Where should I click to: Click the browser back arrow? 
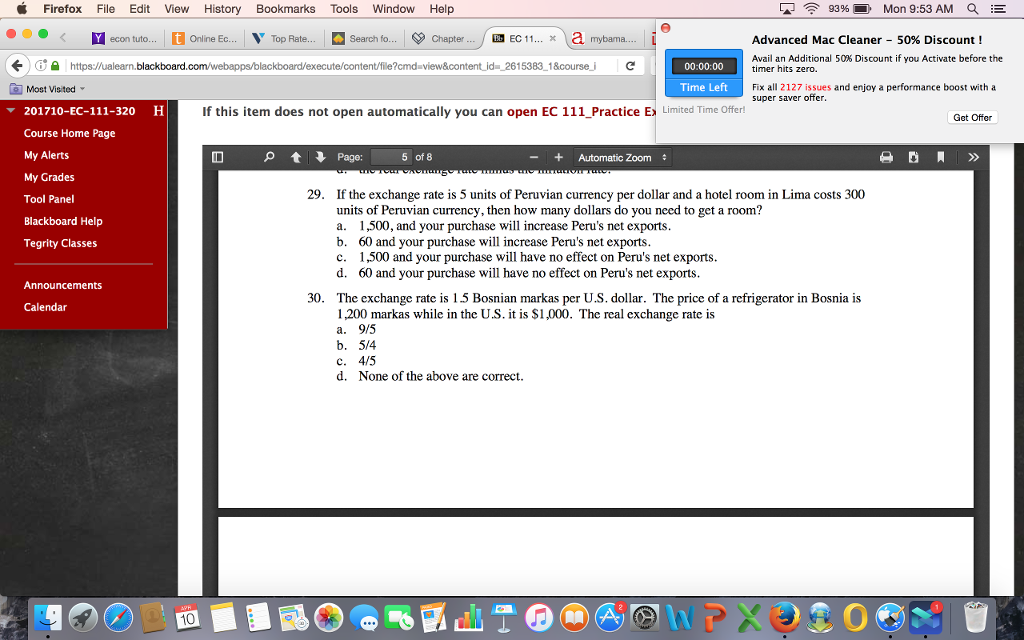tap(18, 65)
